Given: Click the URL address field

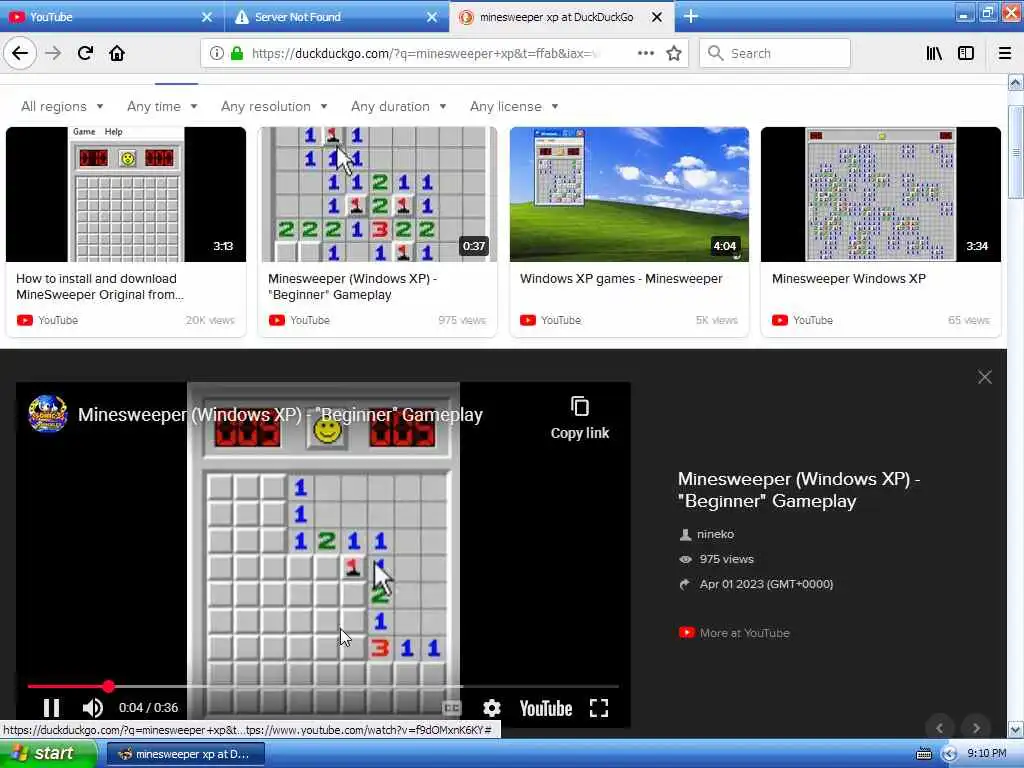Looking at the screenshot, I should point(424,54).
